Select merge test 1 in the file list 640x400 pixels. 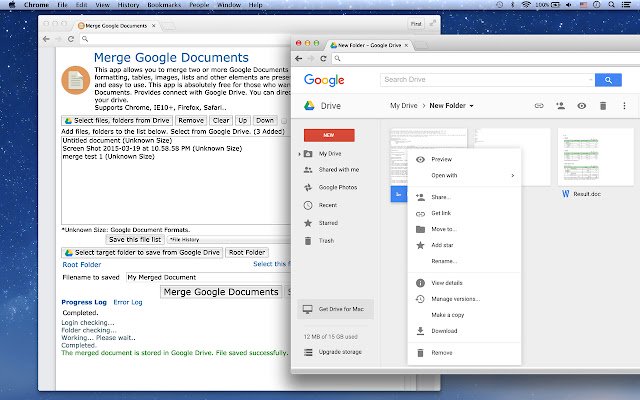[x=108, y=156]
